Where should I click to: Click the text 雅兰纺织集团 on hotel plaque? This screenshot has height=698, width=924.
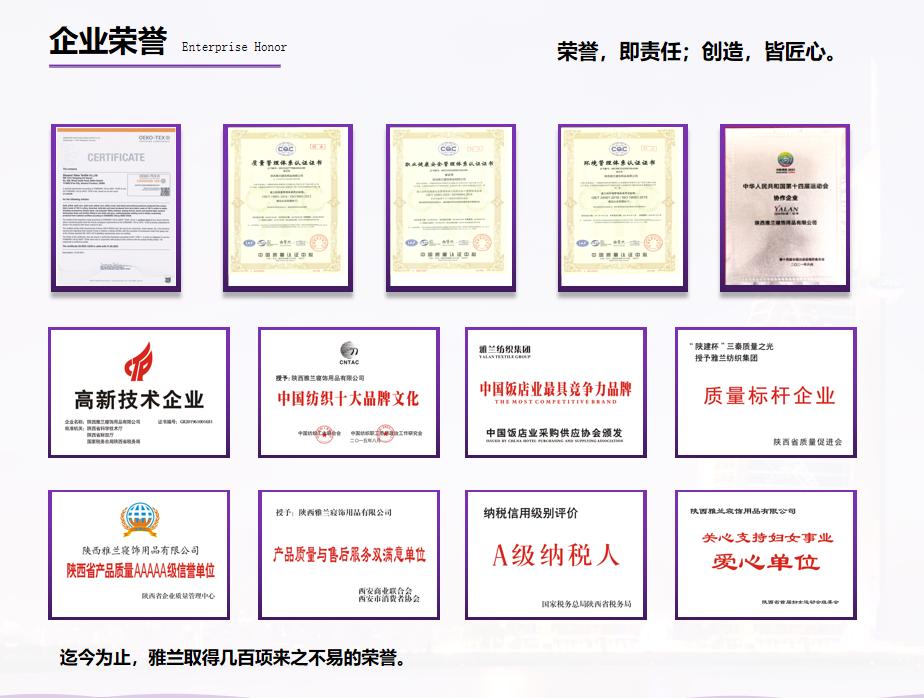point(505,349)
